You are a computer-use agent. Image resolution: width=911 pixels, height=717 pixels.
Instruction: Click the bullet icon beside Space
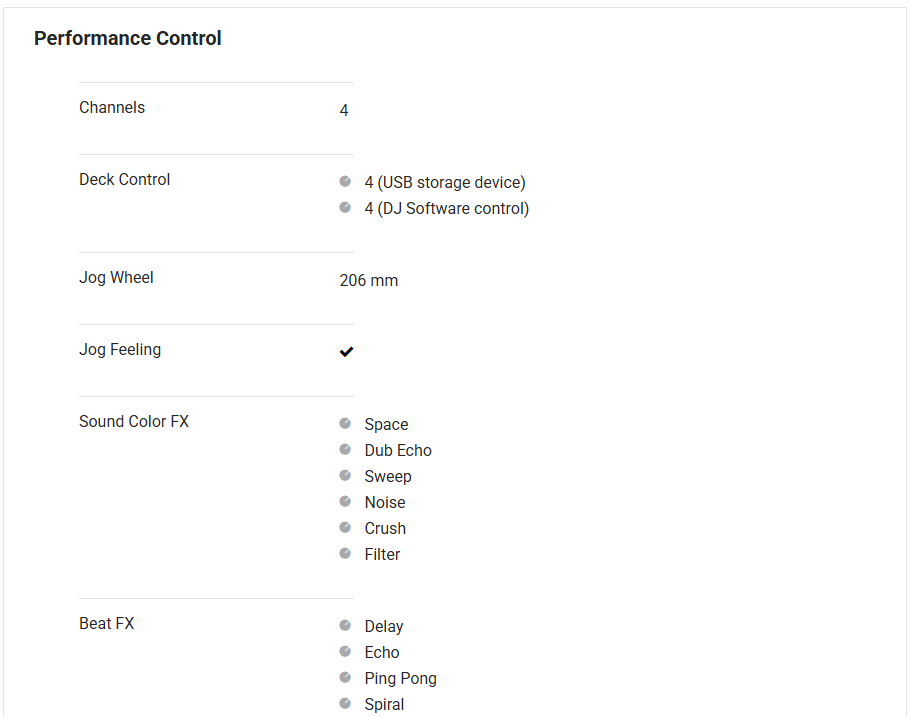tap(345, 424)
